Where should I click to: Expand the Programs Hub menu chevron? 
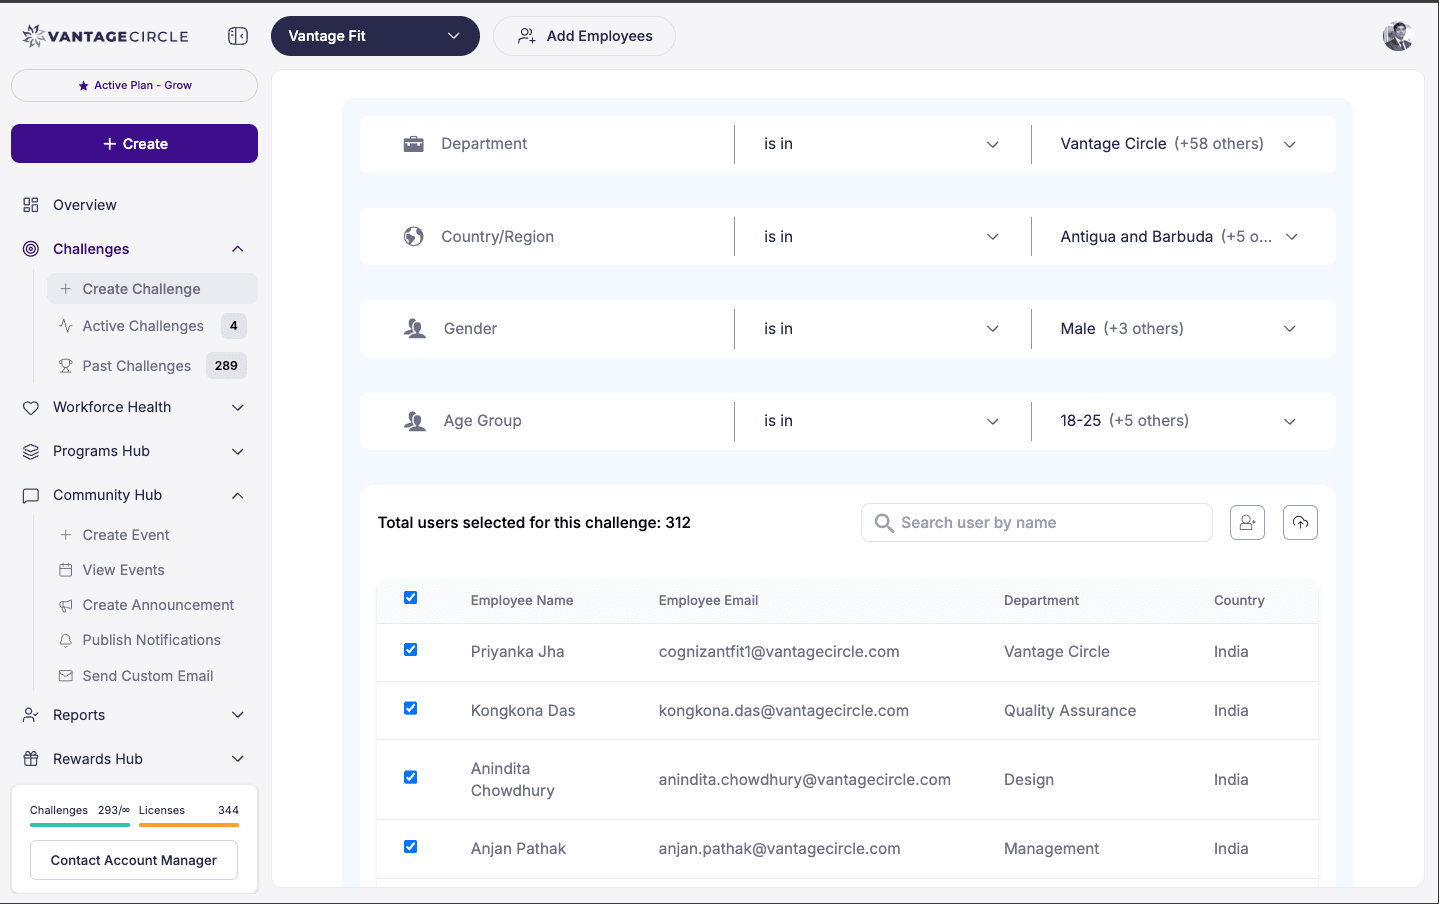[238, 451]
